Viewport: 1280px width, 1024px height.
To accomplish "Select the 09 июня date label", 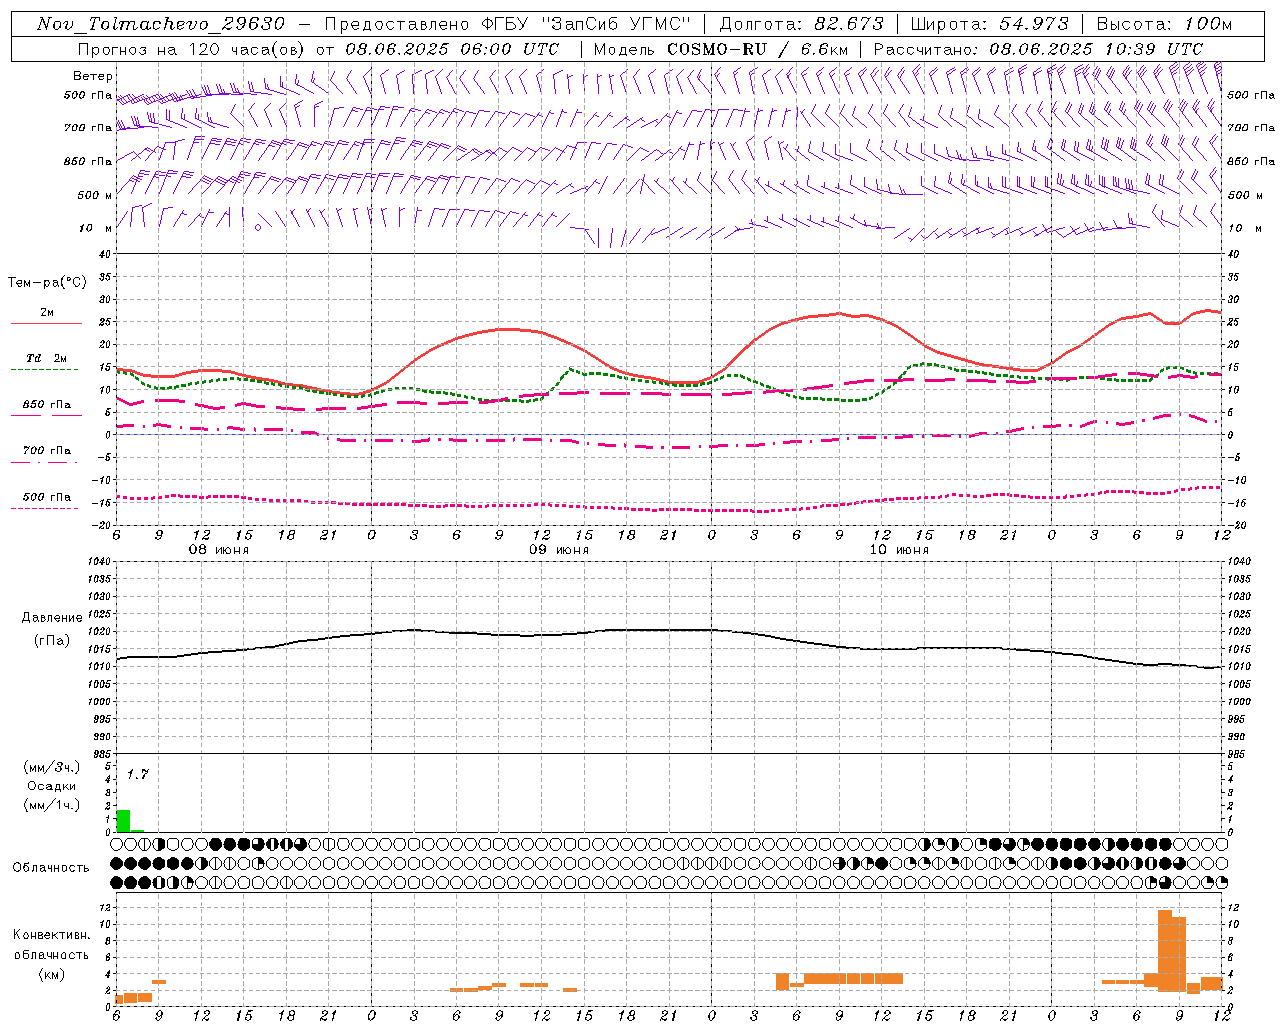I will pyautogui.click(x=559, y=550).
